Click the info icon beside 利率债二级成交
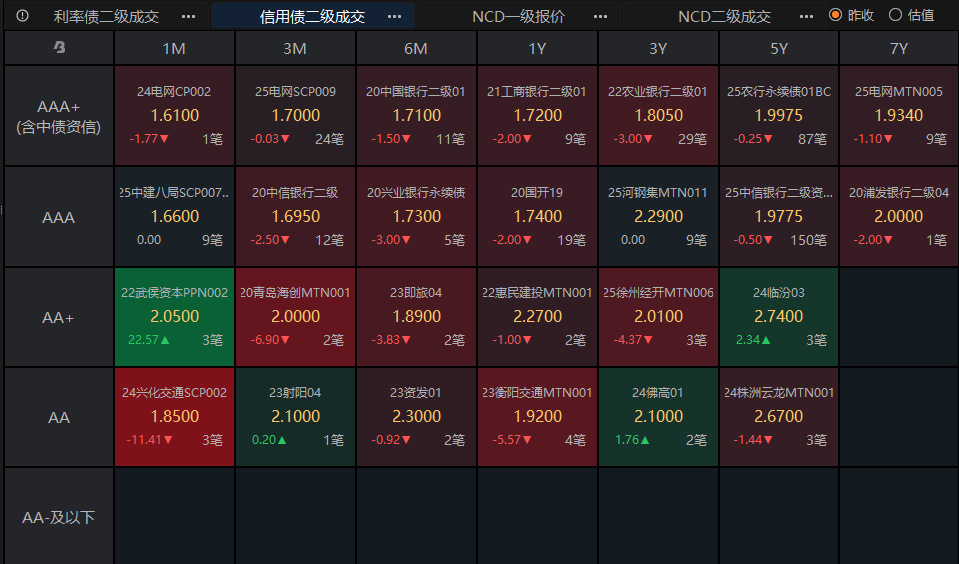This screenshot has height=564, width=959. 22,16
